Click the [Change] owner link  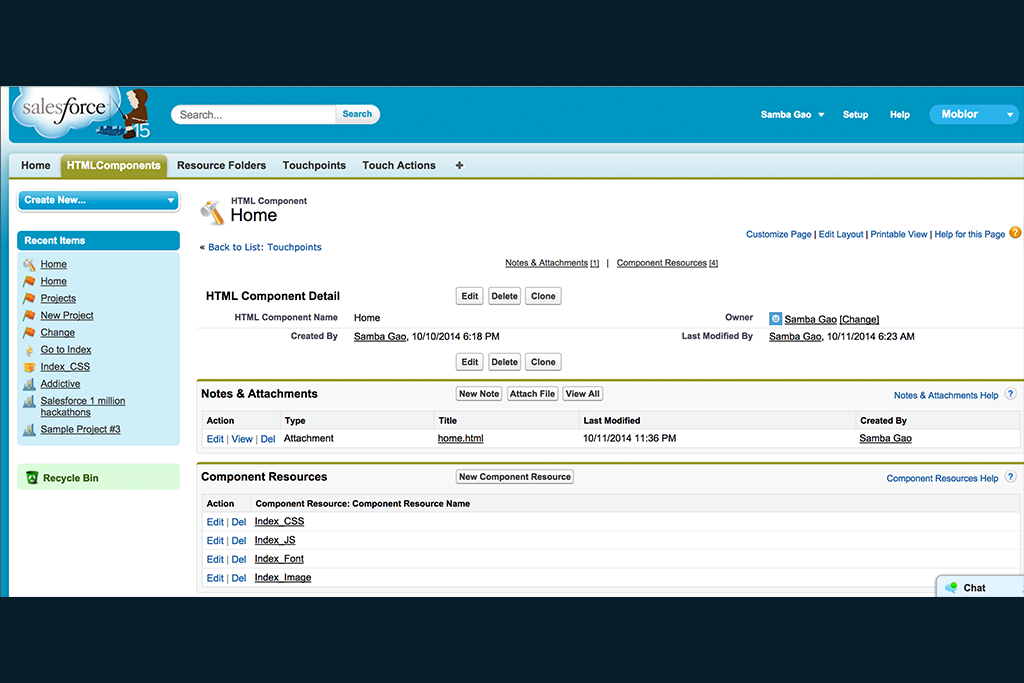point(859,319)
